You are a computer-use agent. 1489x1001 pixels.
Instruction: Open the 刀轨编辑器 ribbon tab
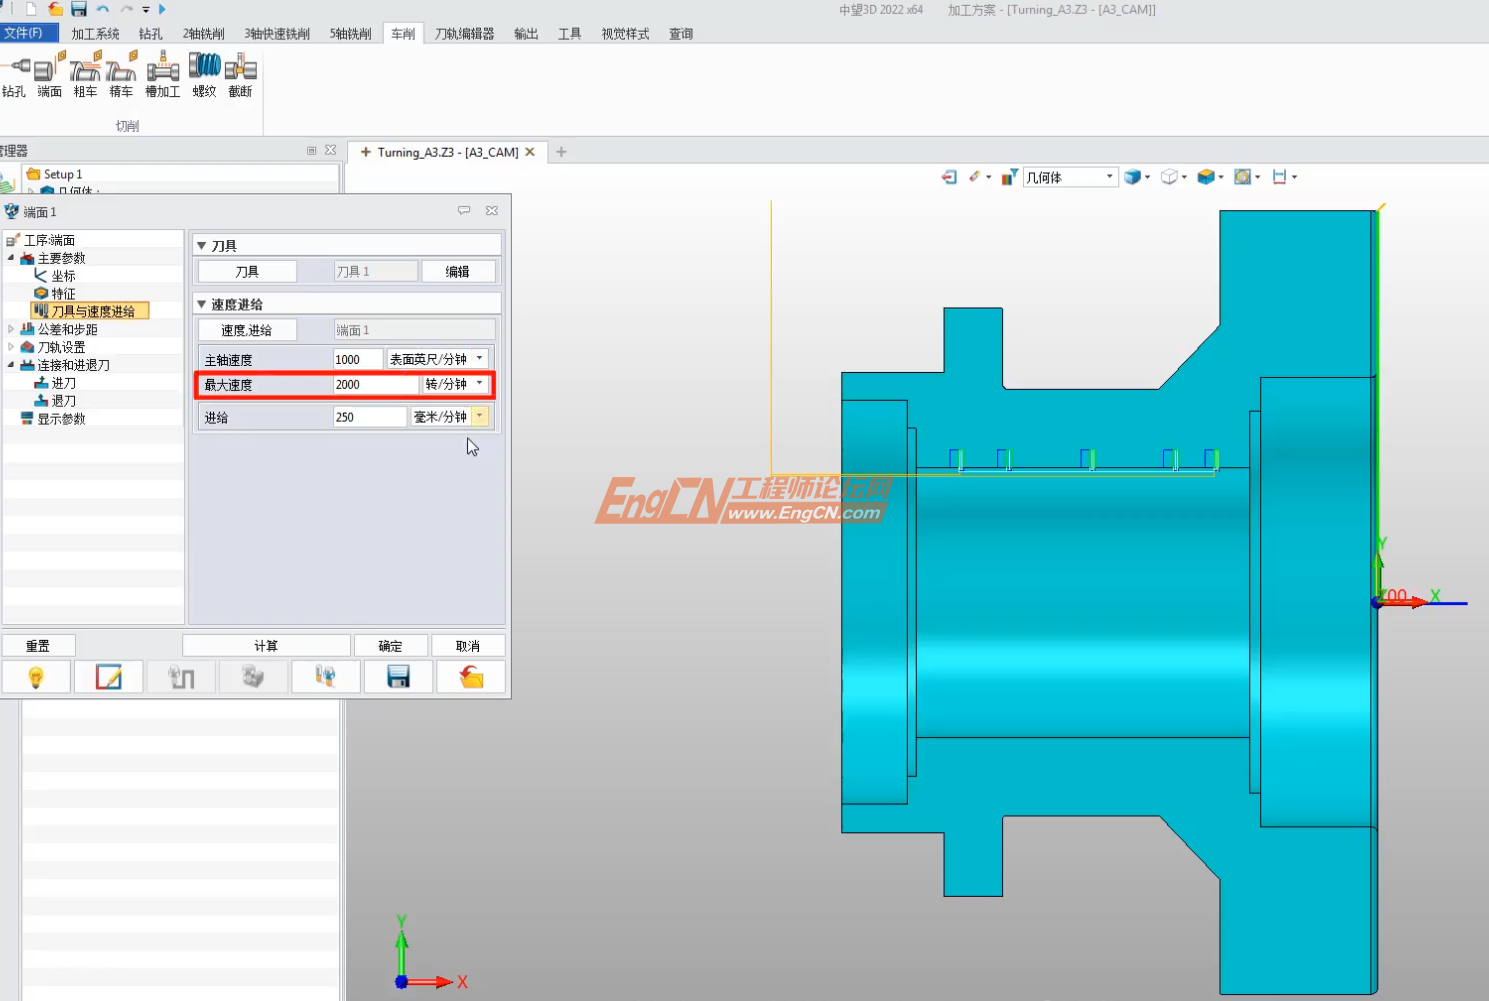coord(464,34)
